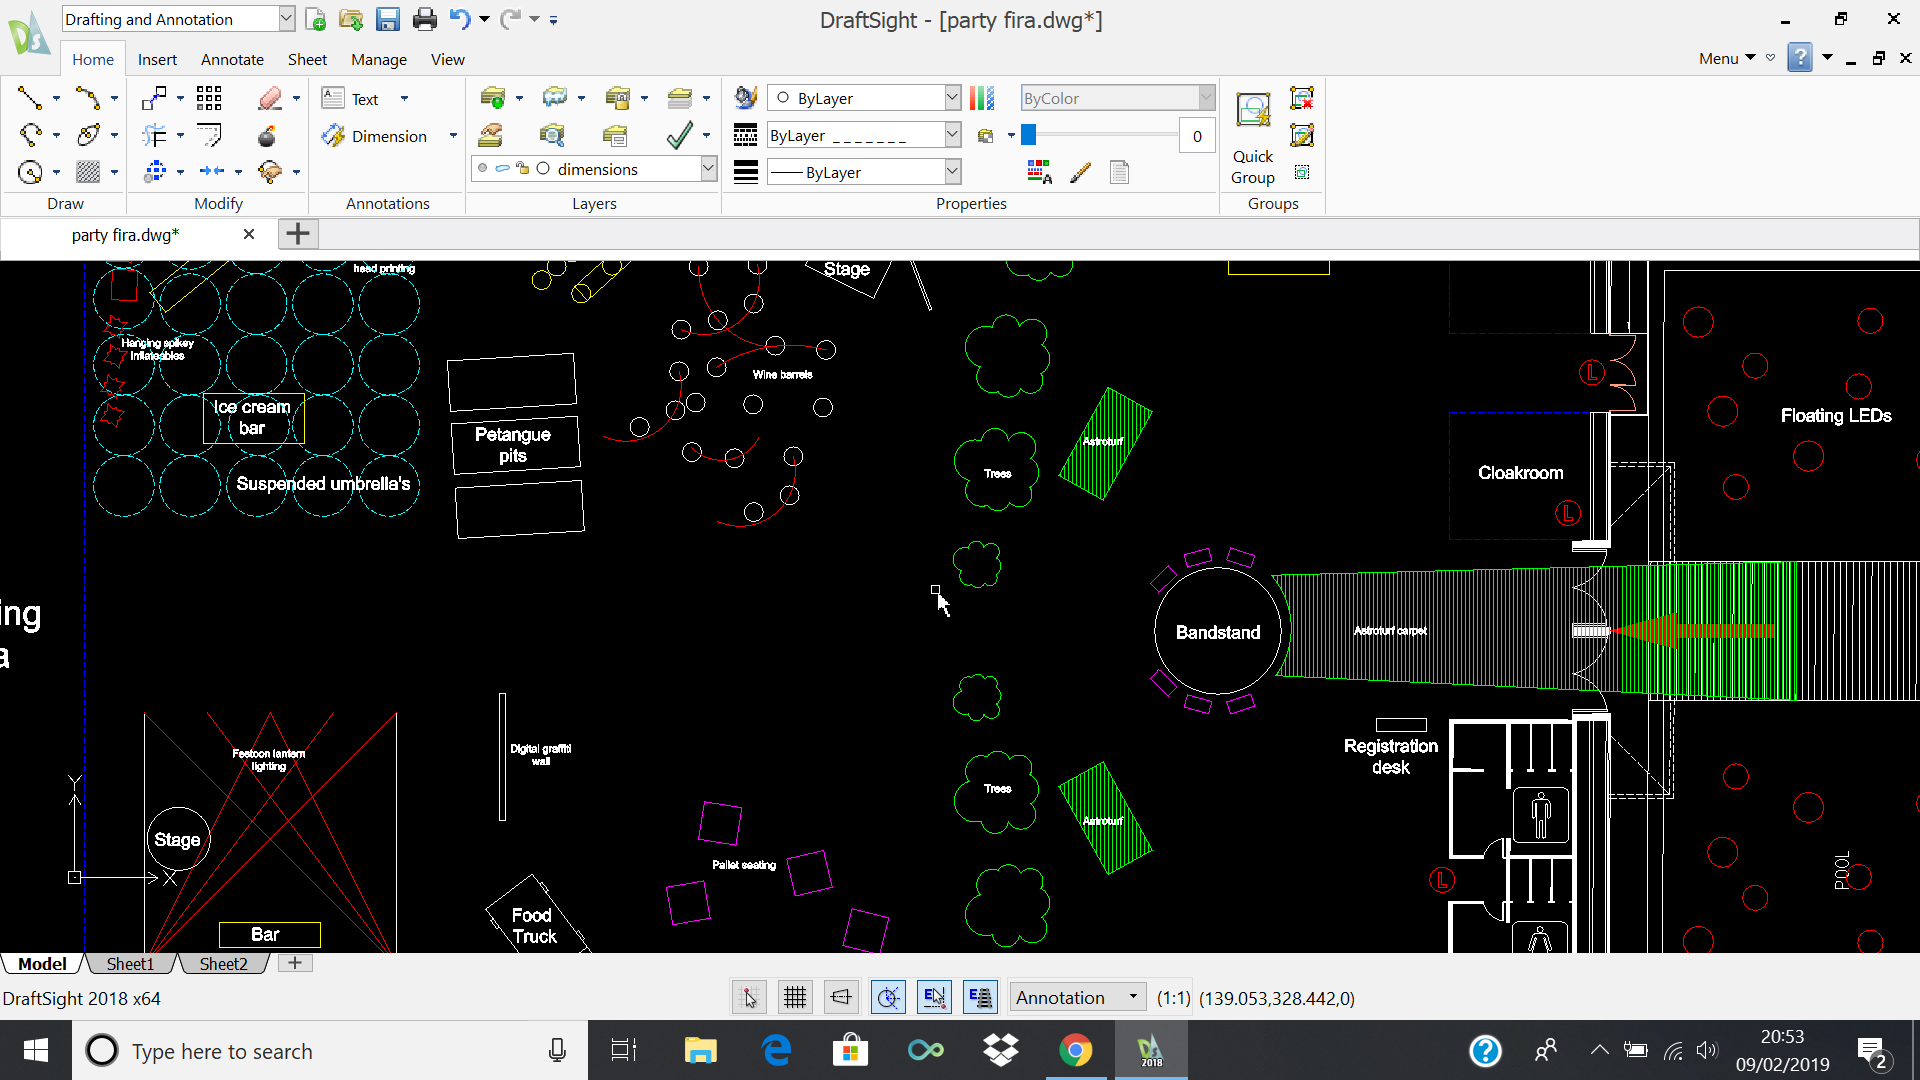Open the Annotate ribbon tab
This screenshot has height=1080, width=1920.
coord(232,59)
